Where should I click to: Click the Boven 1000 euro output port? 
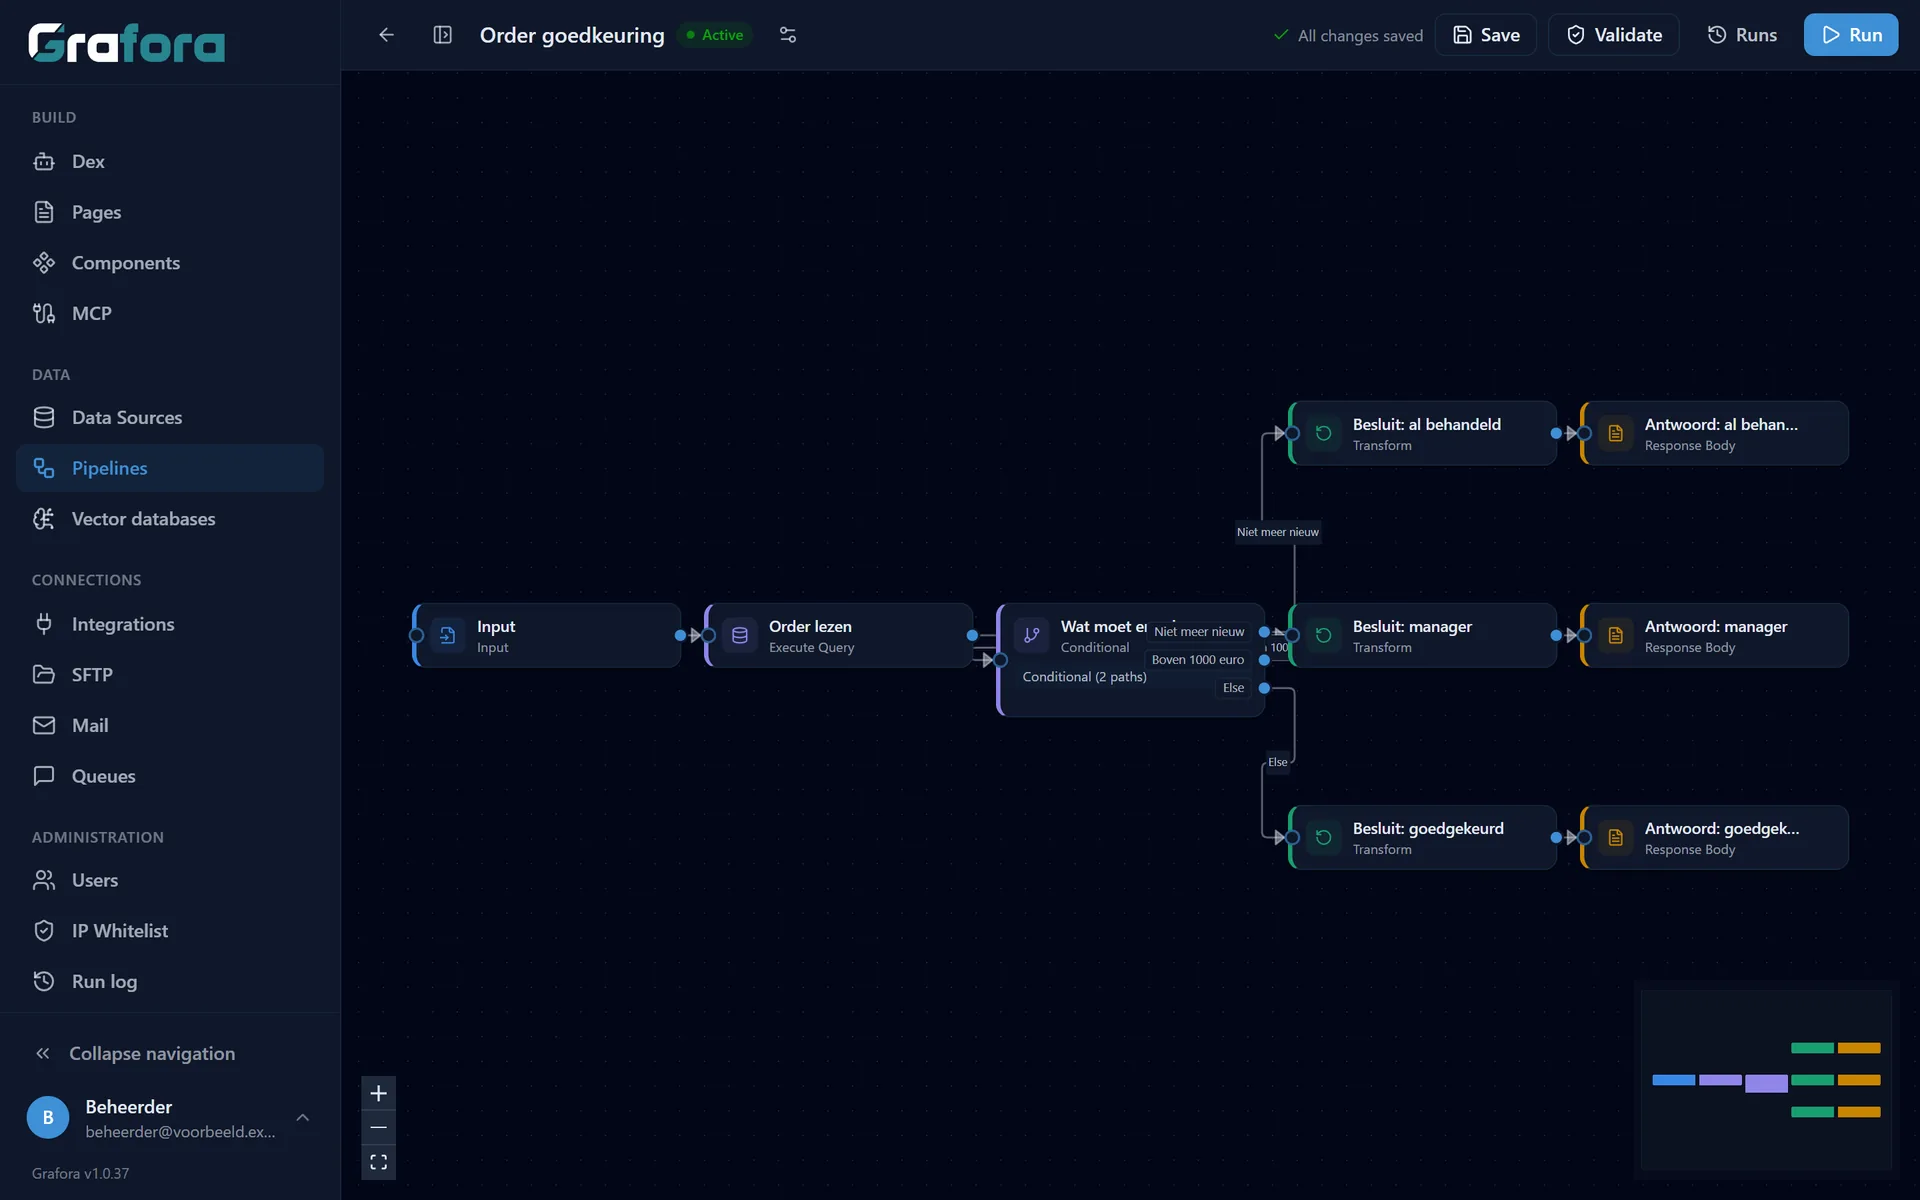pyautogui.click(x=1264, y=660)
